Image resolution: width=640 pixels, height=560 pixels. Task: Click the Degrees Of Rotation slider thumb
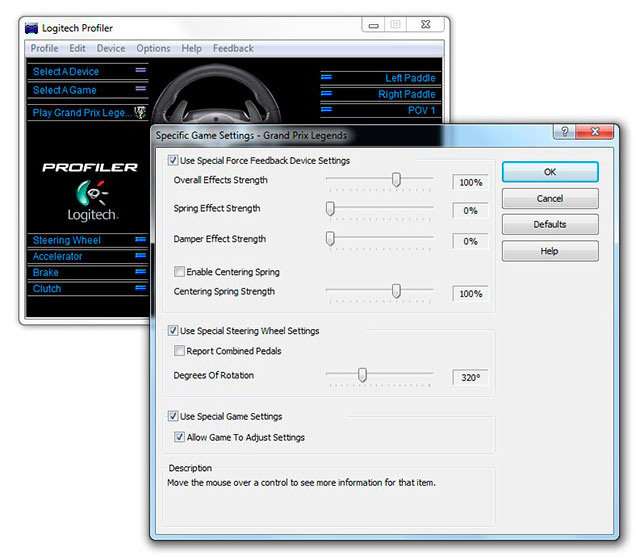(362, 375)
